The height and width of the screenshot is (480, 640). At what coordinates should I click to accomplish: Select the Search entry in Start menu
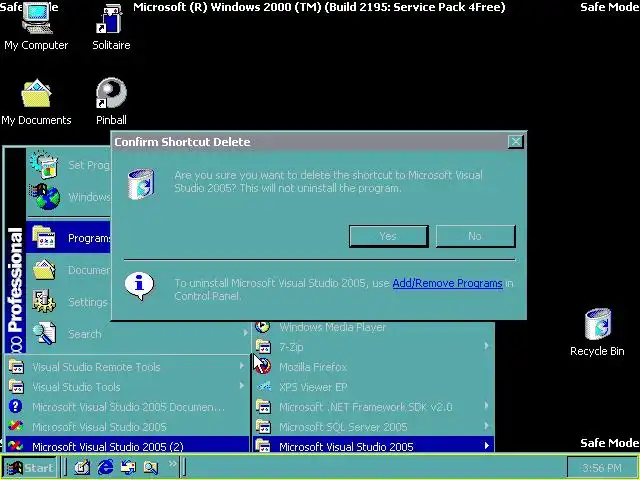(x=138, y=333)
